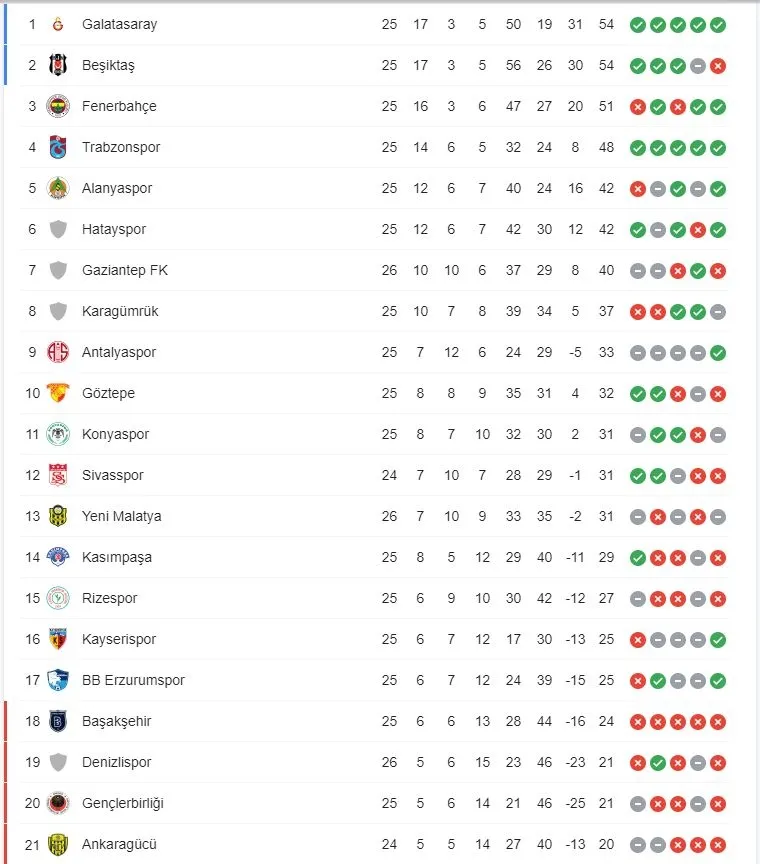Viewport: 760px width, 864px height.
Task: Click the Kayserispor club crest icon
Action: [x=58, y=639]
